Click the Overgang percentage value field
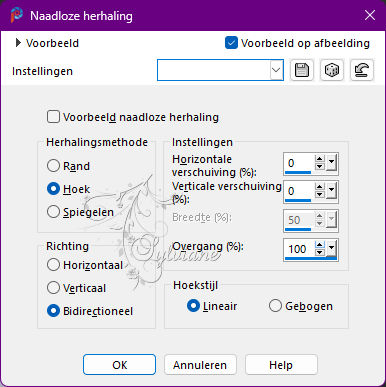 point(299,249)
